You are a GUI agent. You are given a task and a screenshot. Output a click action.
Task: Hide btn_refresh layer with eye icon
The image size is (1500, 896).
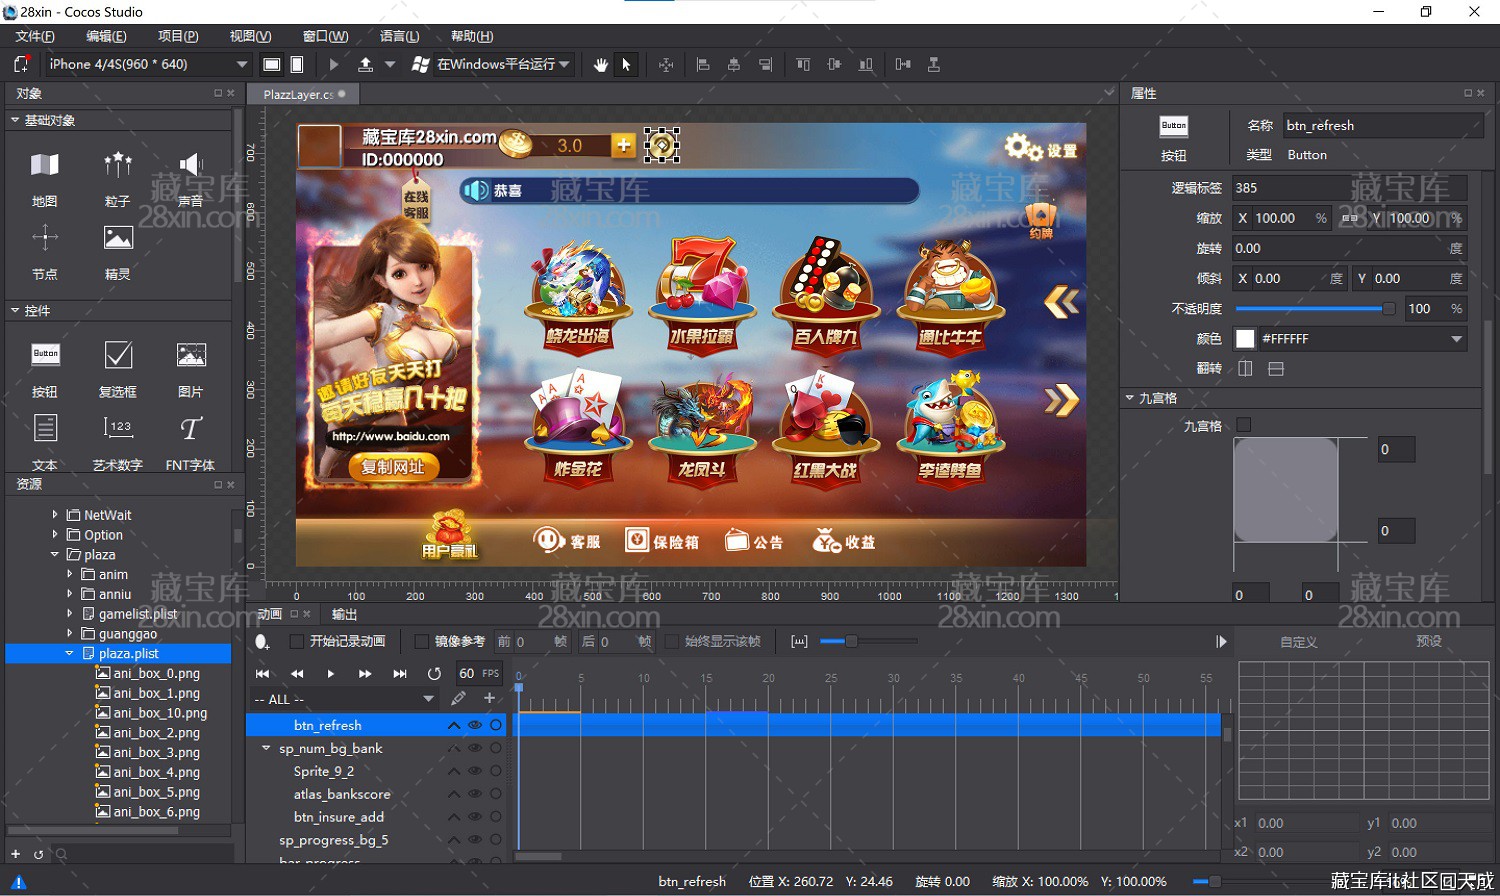[475, 725]
